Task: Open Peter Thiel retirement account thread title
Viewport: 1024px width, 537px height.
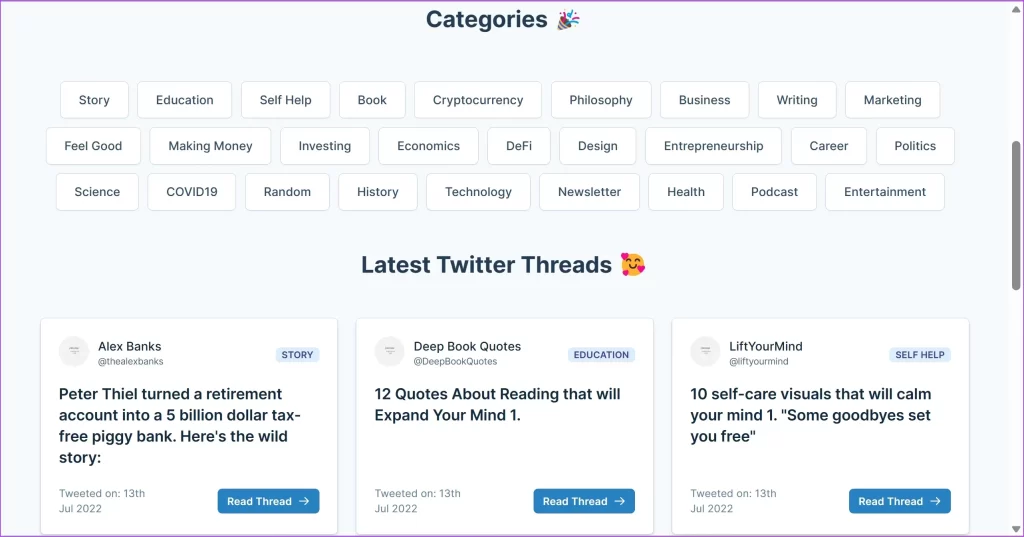Action: (x=180, y=426)
